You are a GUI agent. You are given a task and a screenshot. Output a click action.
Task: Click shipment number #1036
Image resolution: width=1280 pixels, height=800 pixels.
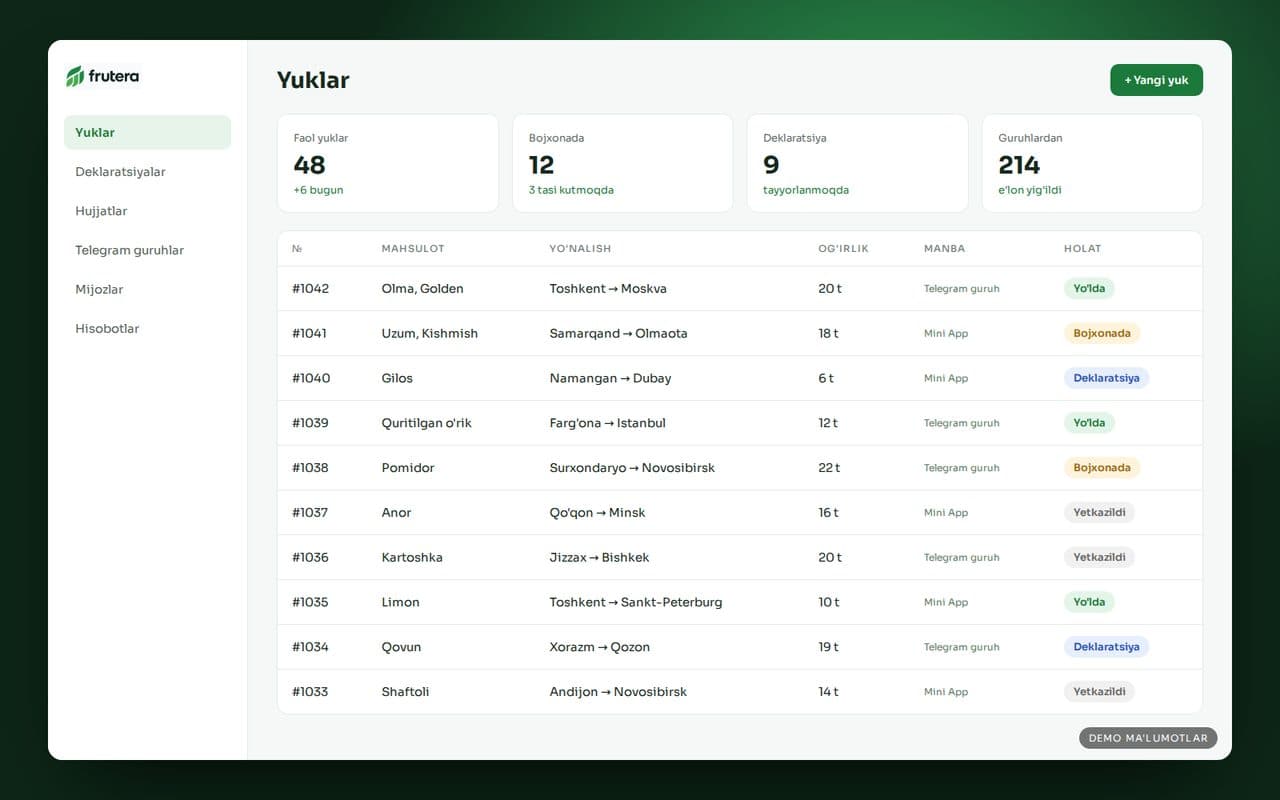click(310, 557)
